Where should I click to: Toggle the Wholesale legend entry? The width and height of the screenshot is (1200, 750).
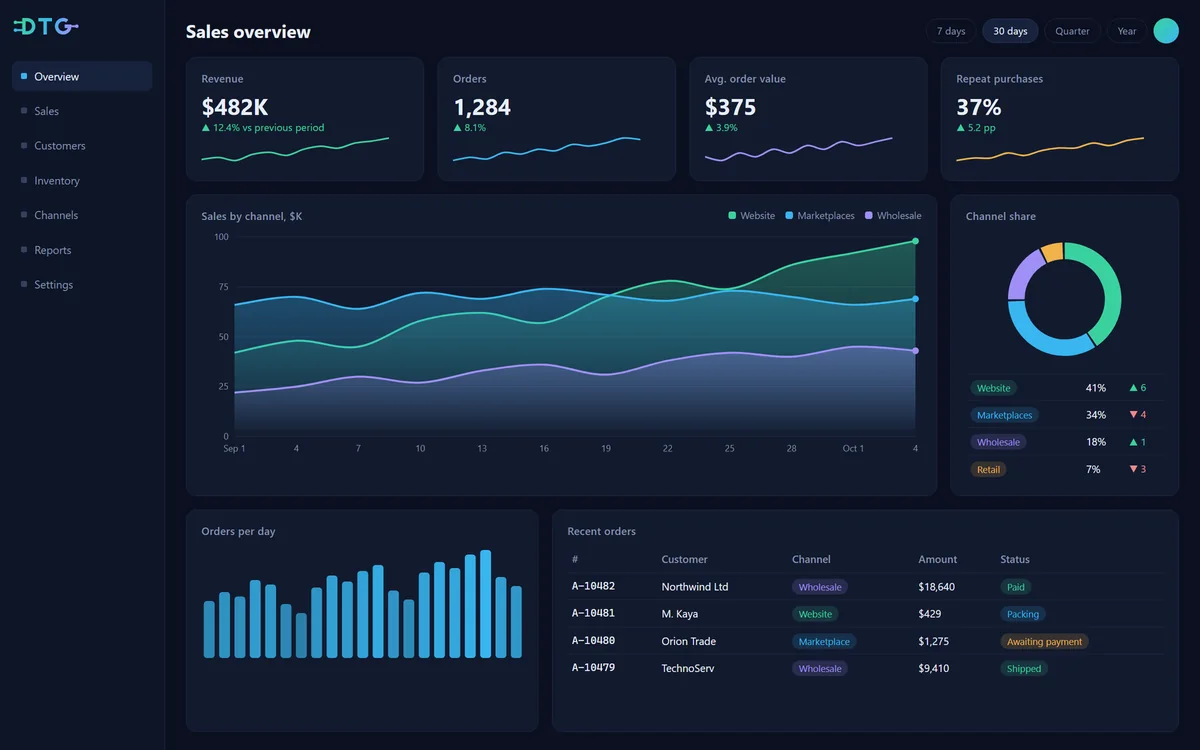pyautogui.click(x=893, y=216)
